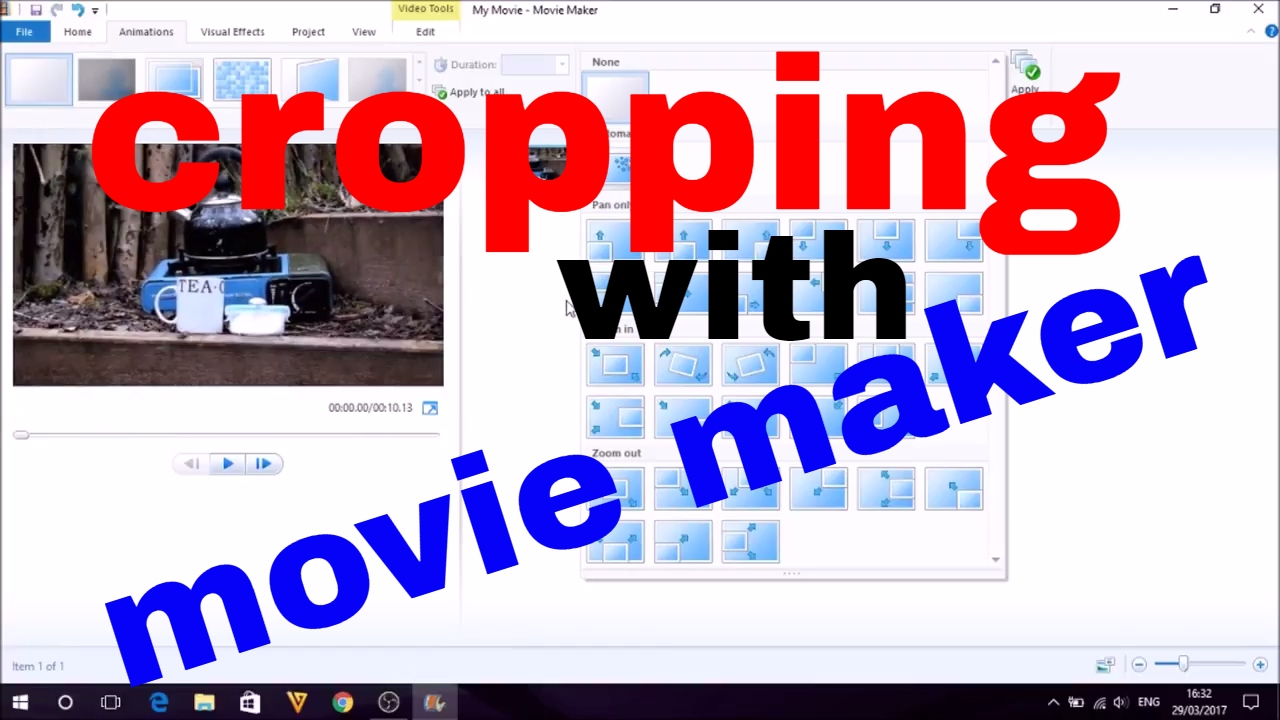The width and height of the screenshot is (1280, 720).
Task: Pick the sixth Zoom out effect in top row
Action: click(954, 489)
